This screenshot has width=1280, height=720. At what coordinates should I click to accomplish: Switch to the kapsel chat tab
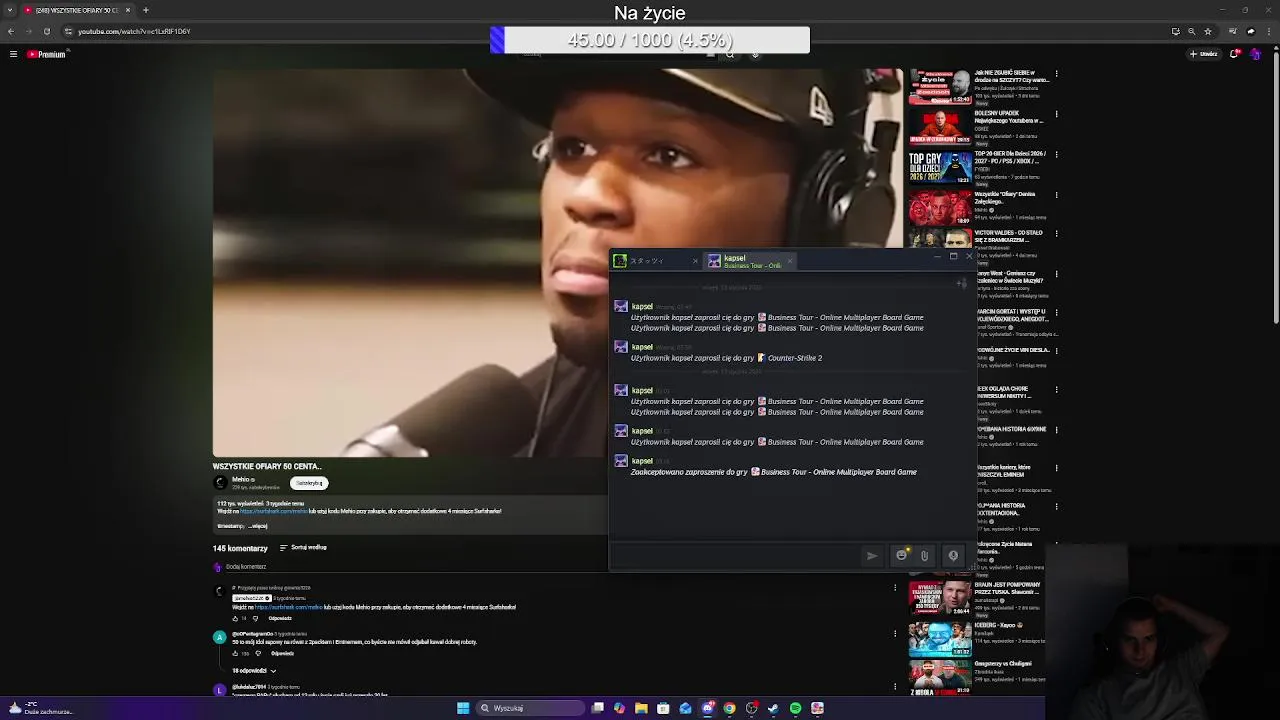[x=747, y=261]
